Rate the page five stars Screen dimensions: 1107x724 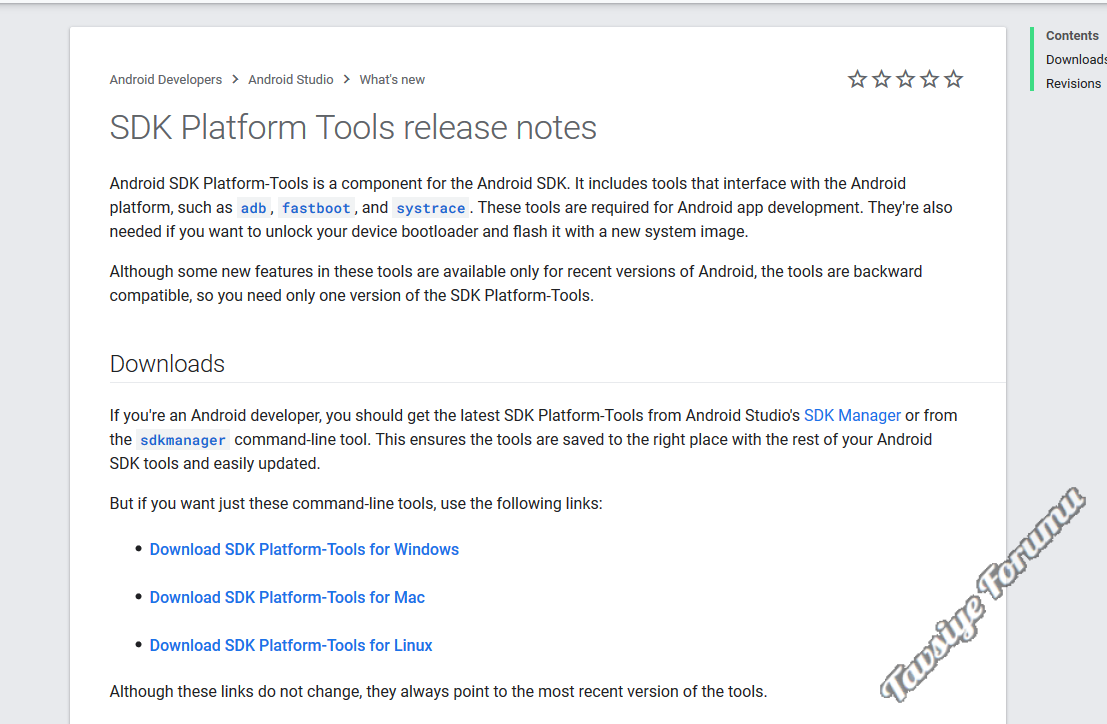point(953,79)
